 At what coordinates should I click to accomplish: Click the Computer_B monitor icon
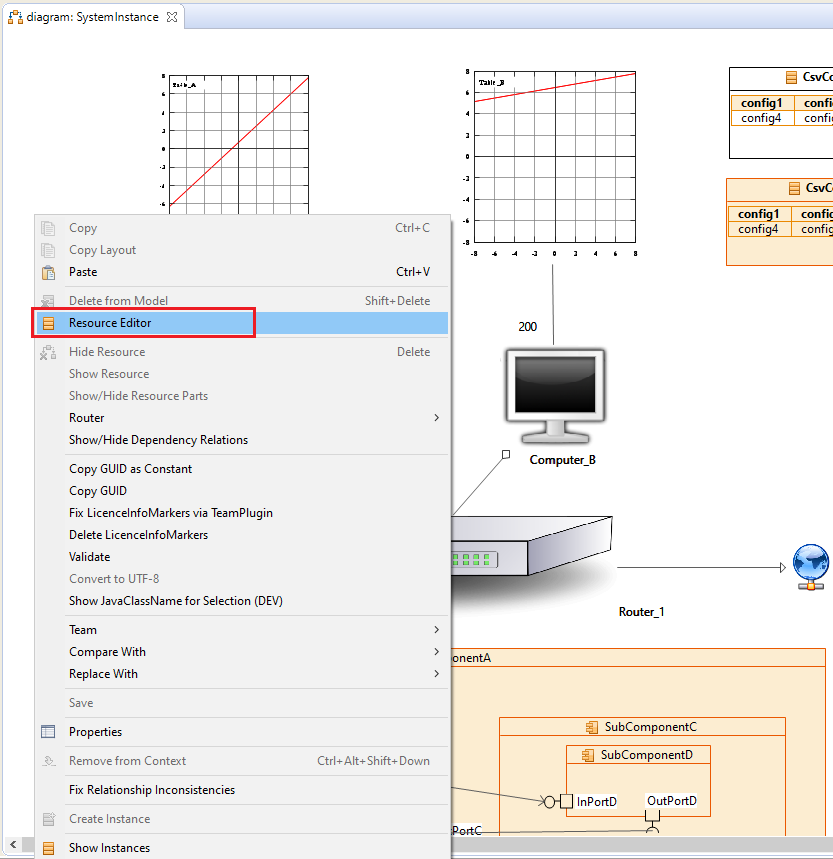553,394
